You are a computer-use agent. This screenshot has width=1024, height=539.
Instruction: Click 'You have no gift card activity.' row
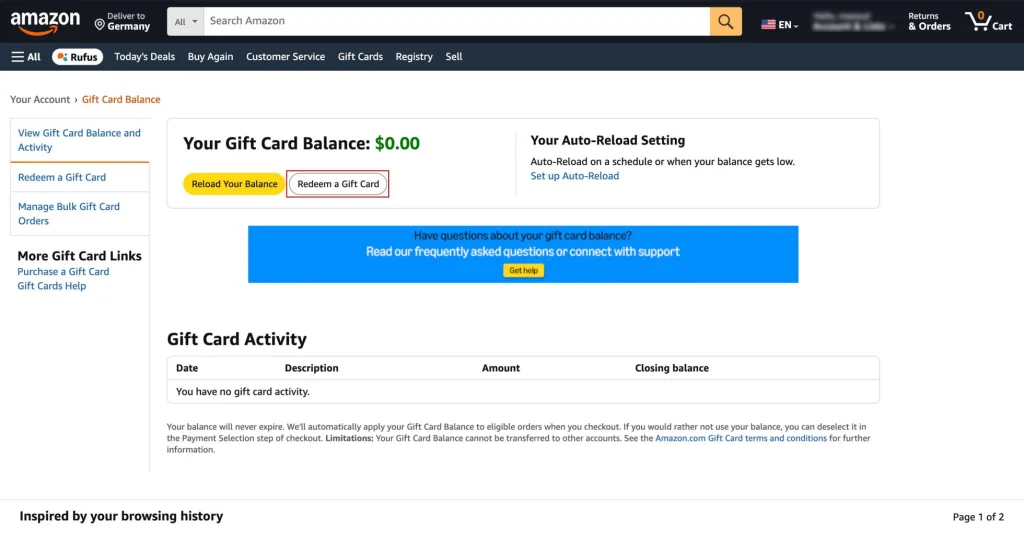click(523, 392)
